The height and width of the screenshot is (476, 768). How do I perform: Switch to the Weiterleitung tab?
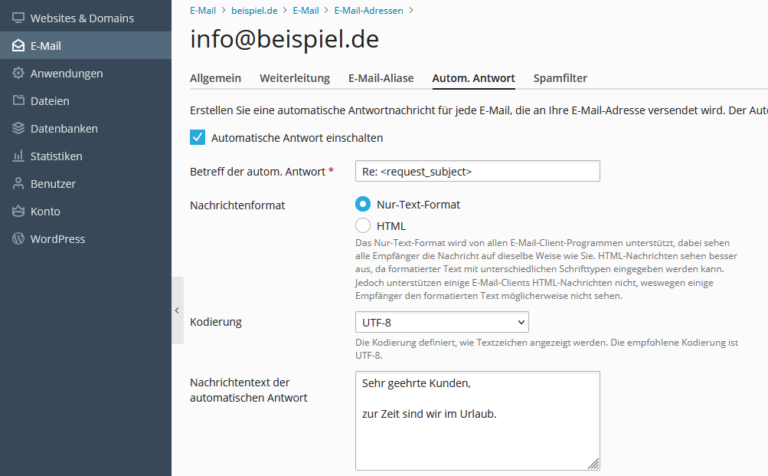point(293,78)
